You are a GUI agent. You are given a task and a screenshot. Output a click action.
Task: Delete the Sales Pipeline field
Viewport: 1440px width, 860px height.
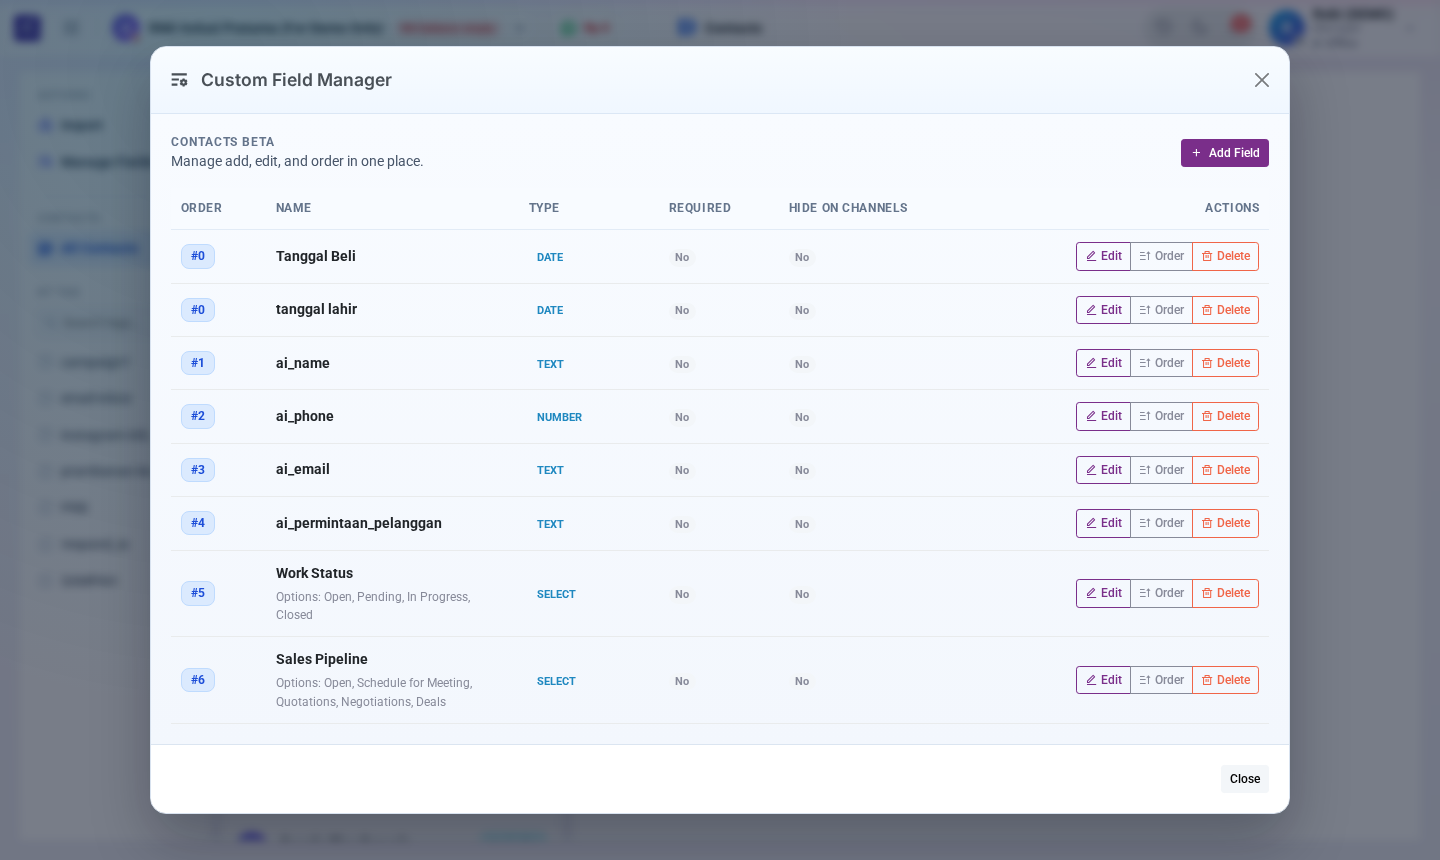[1225, 680]
